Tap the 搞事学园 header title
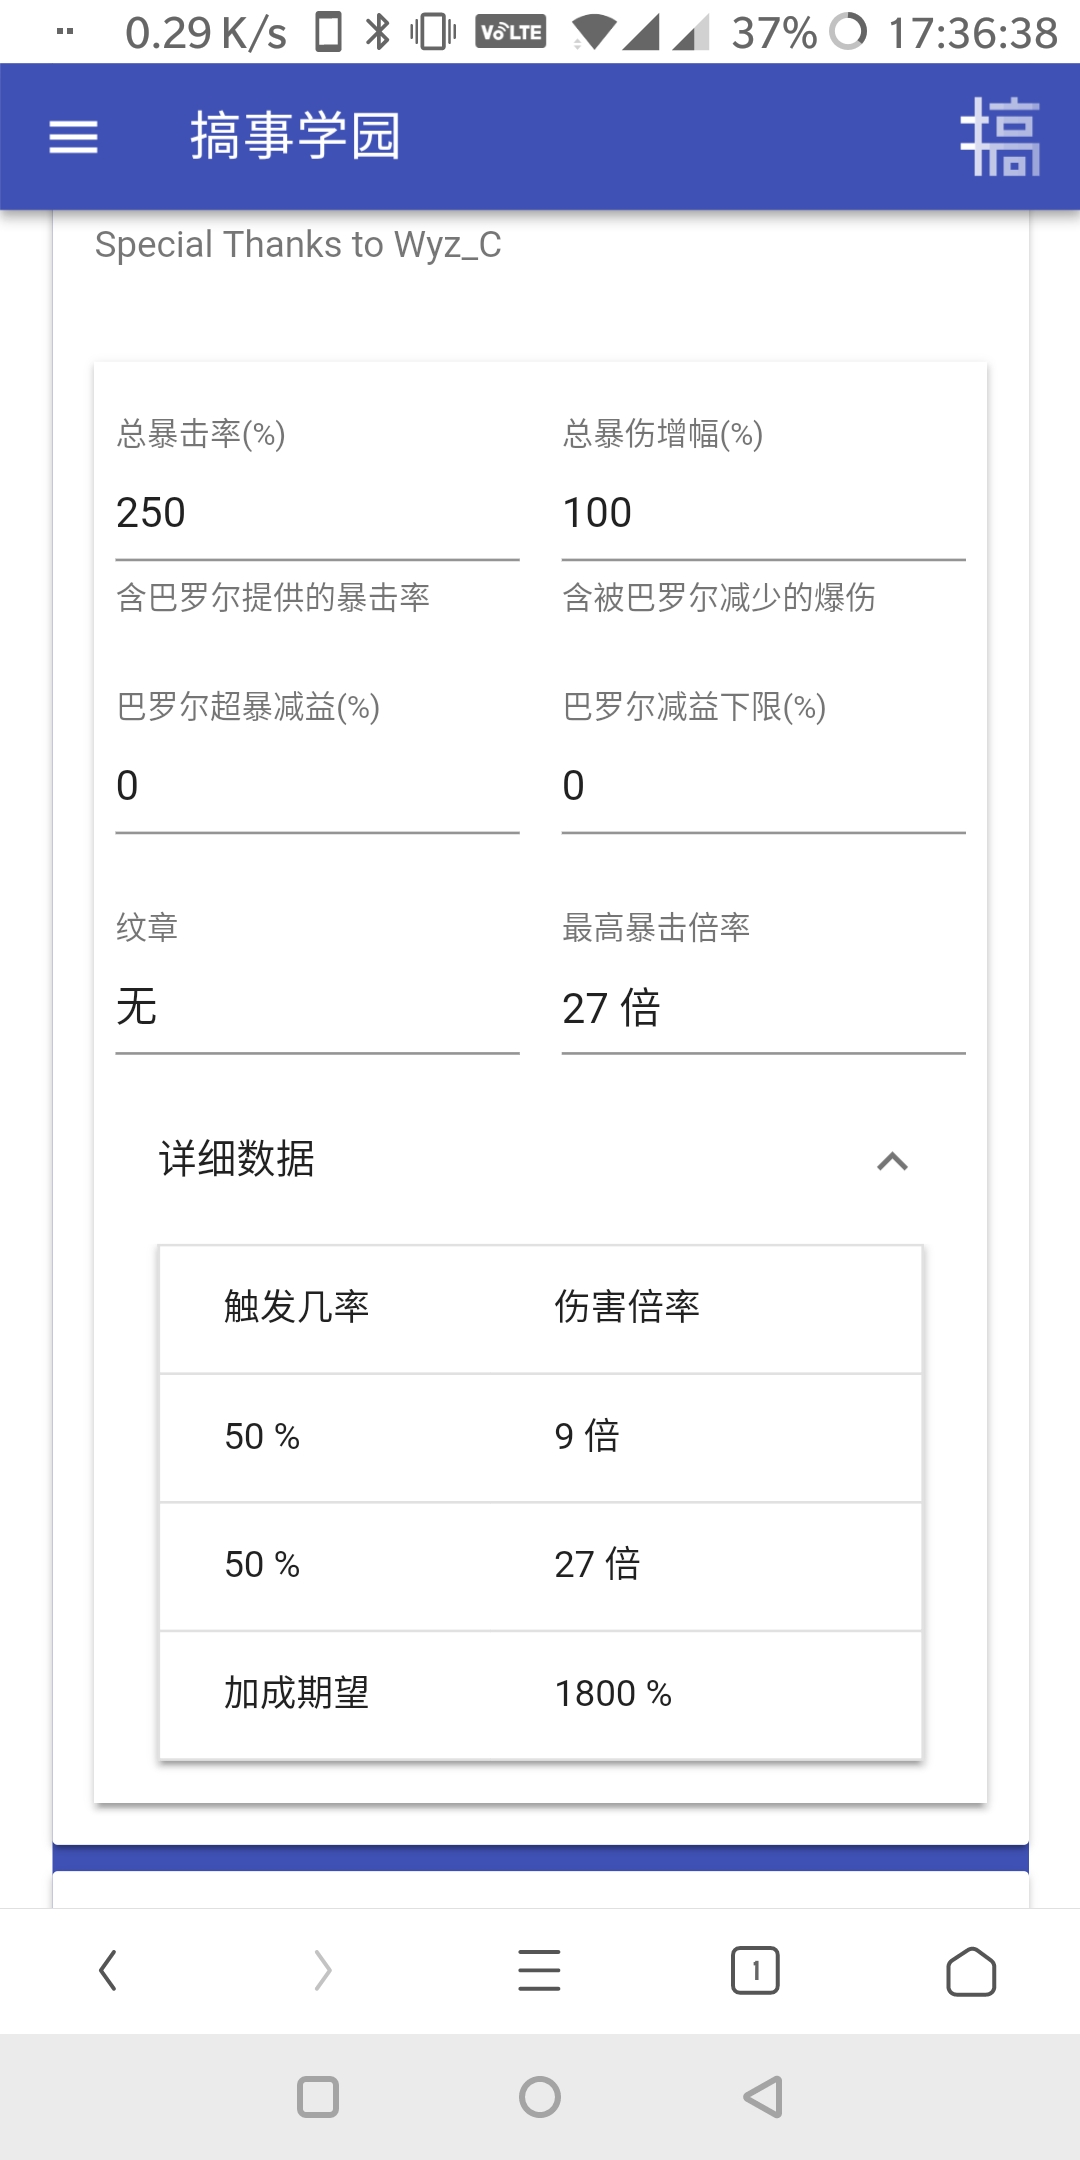The height and width of the screenshot is (2160, 1080). pyautogui.click(x=296, y=137)
